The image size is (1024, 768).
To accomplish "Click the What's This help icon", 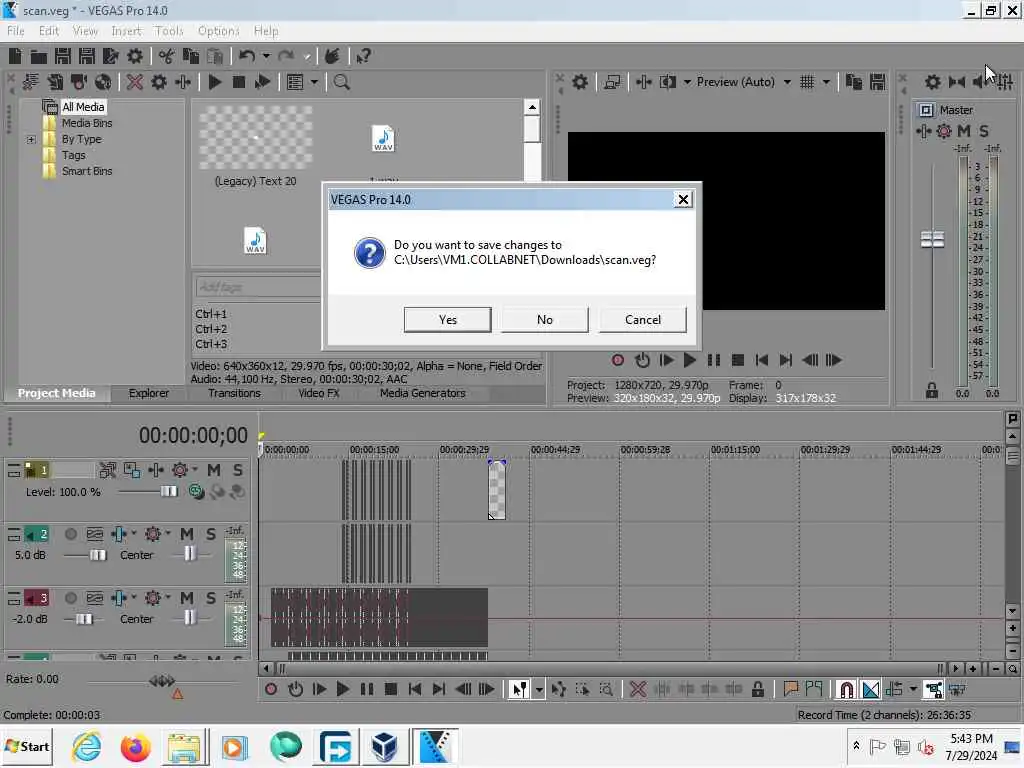I will [x=364, y=56].
